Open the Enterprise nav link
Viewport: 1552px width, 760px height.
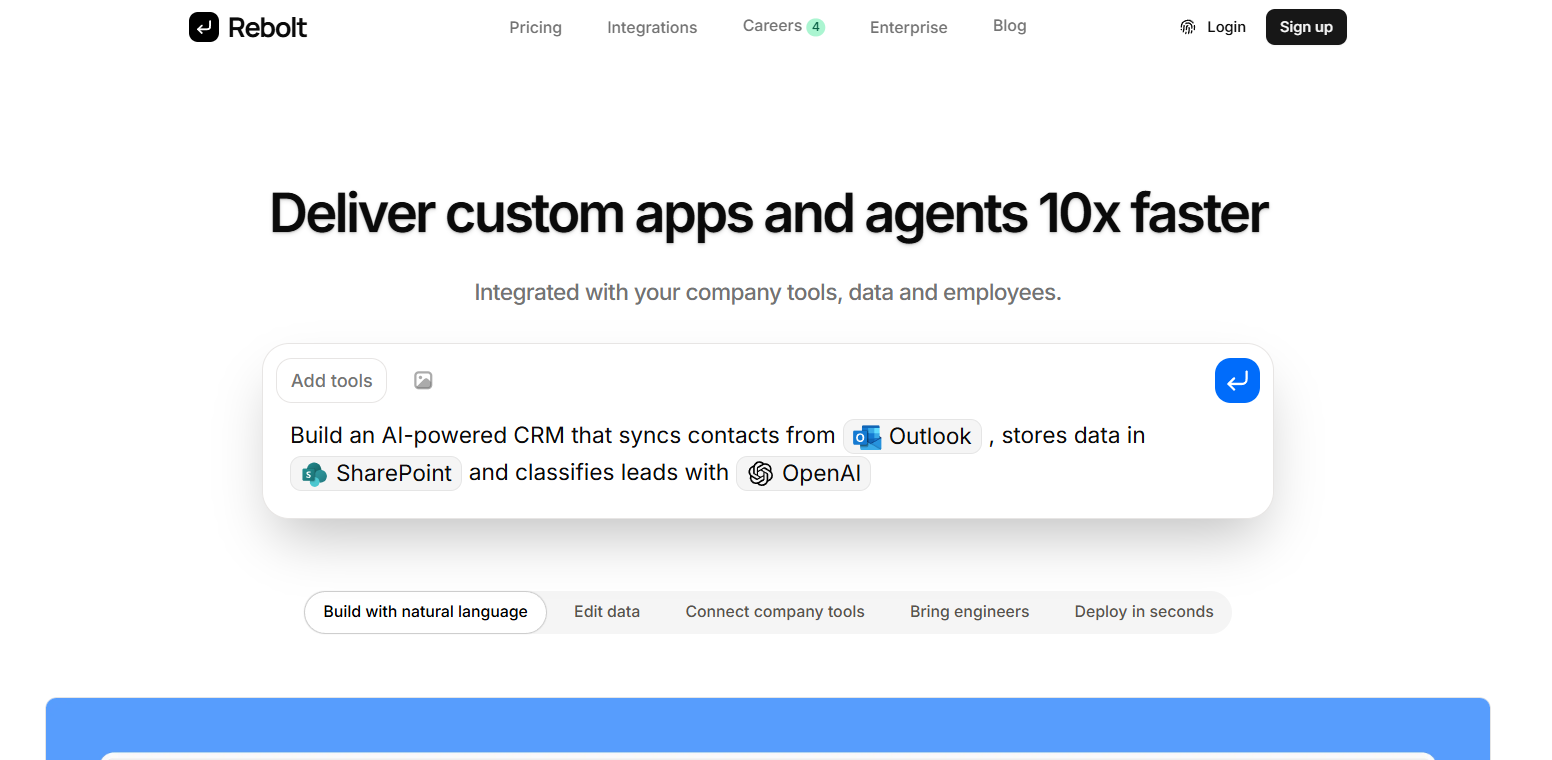(x=908, y=27)
